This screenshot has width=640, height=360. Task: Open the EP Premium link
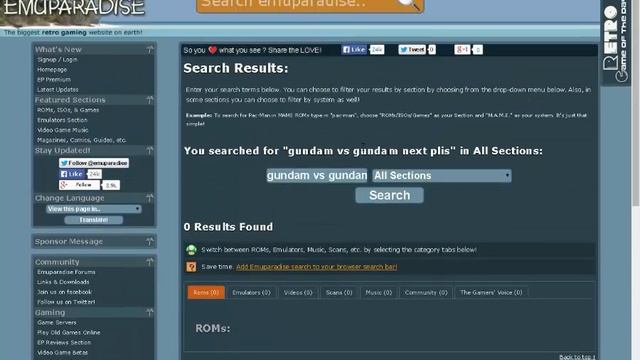[x=53, y=80]
